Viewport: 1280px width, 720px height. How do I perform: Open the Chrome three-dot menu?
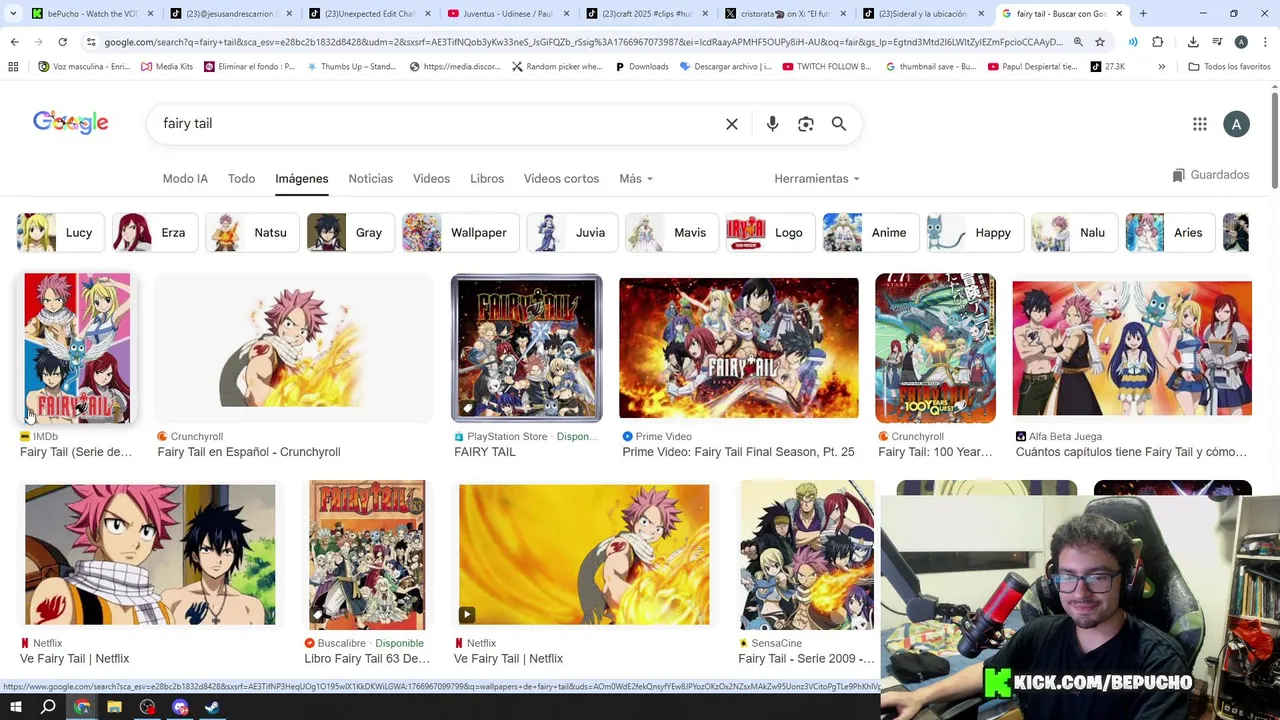(x=1264, y=42)
